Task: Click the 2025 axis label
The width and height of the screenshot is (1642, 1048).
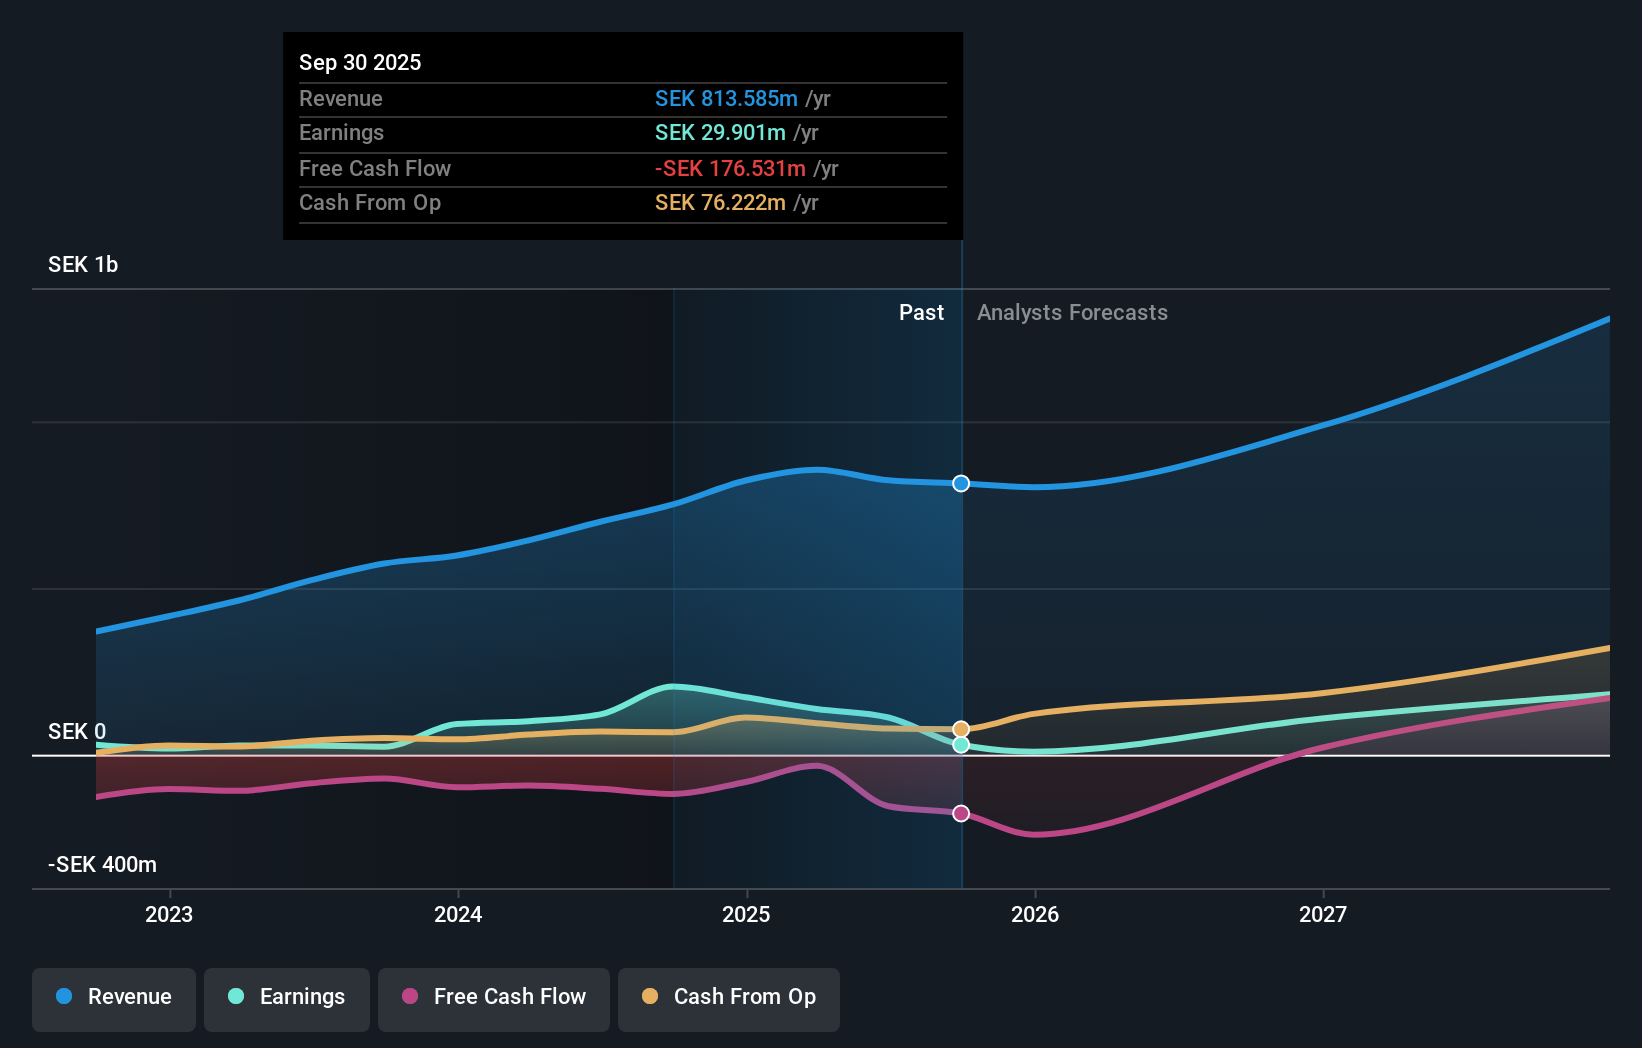Action: [746, 914]
